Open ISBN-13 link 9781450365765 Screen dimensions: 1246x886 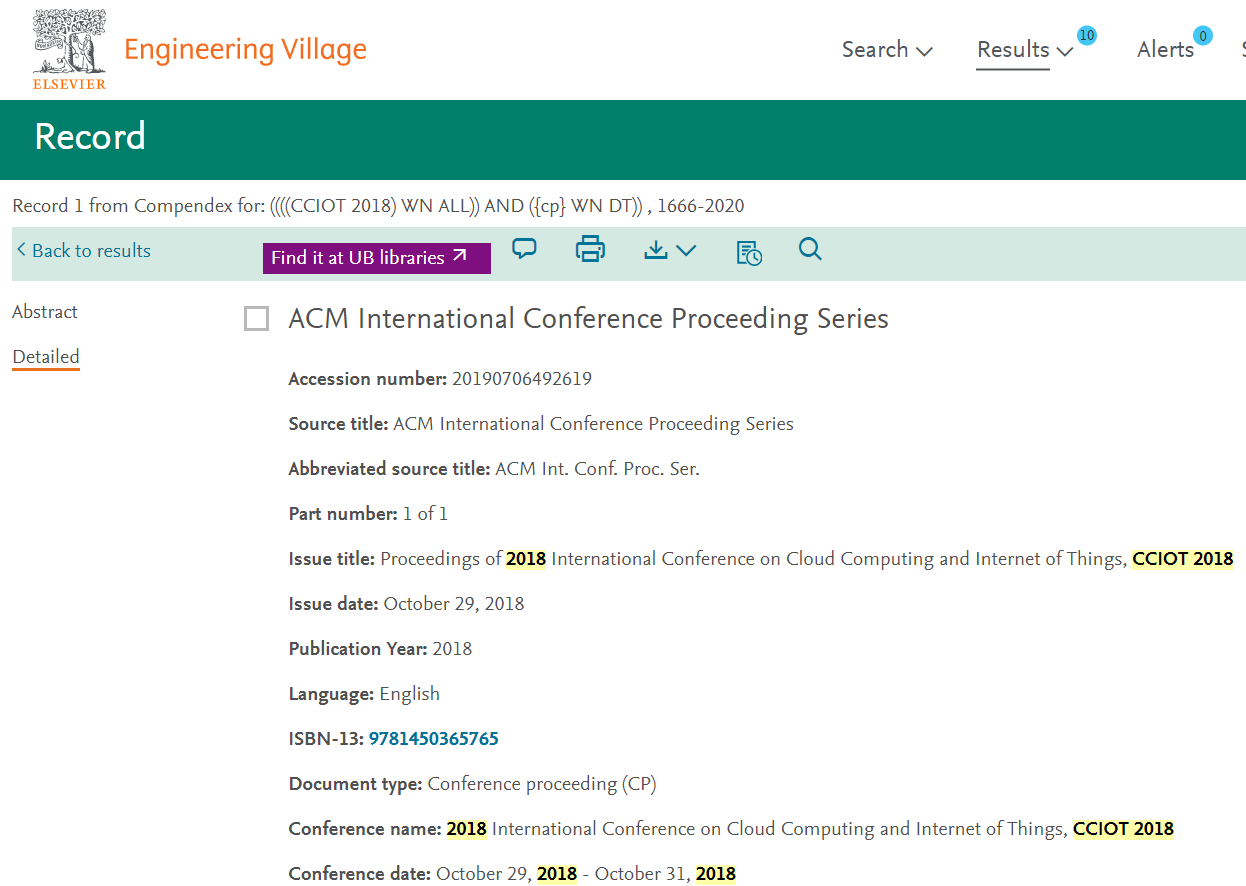[x=434, y=739]
